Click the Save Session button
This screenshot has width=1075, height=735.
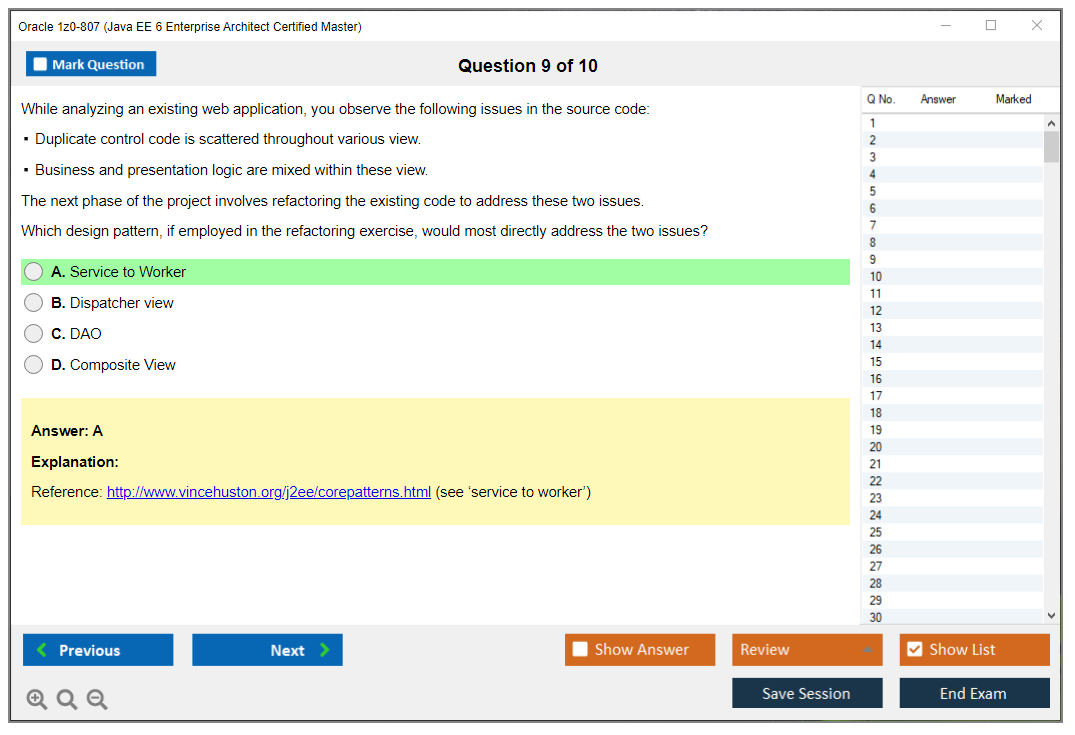807,693
